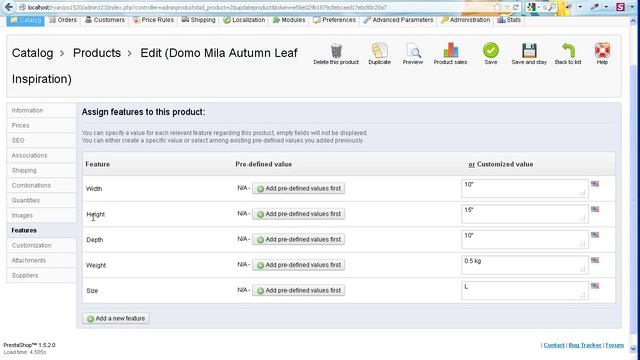640x360 pixels.
Task: Click the language flag beside Width value
Action: (x=595, y=184)
